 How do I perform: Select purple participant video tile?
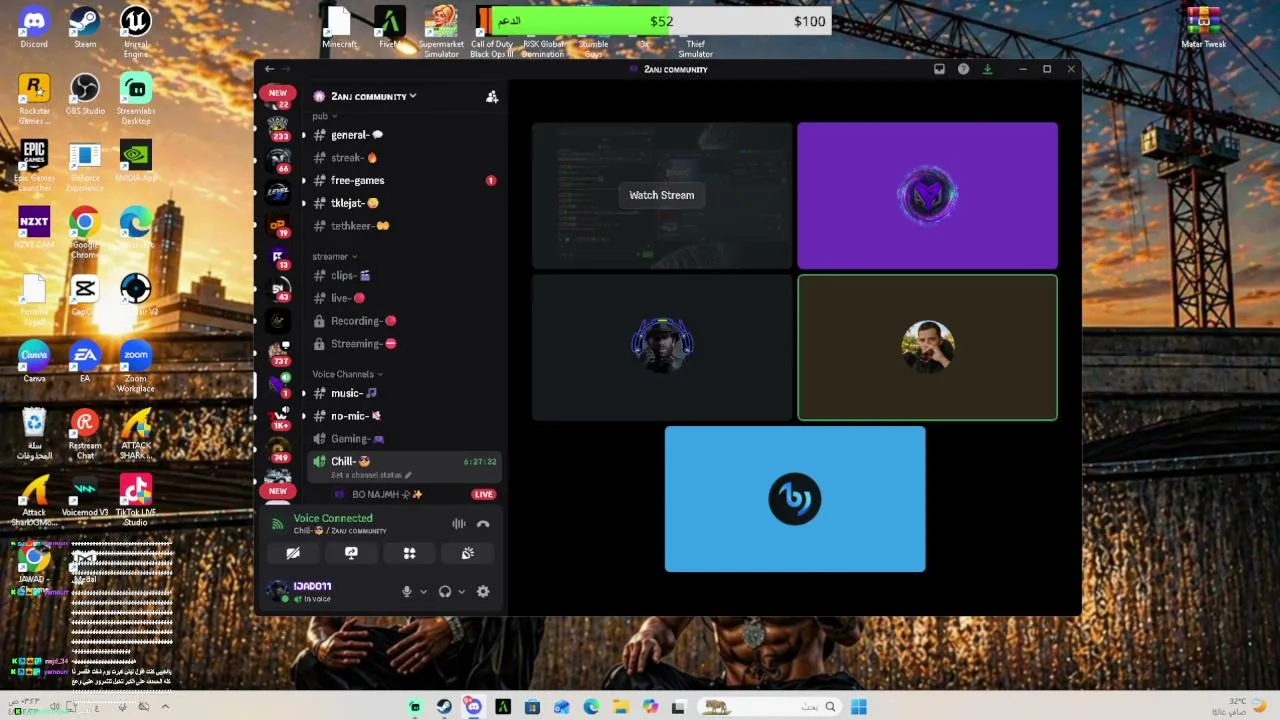tap(927, 195)
